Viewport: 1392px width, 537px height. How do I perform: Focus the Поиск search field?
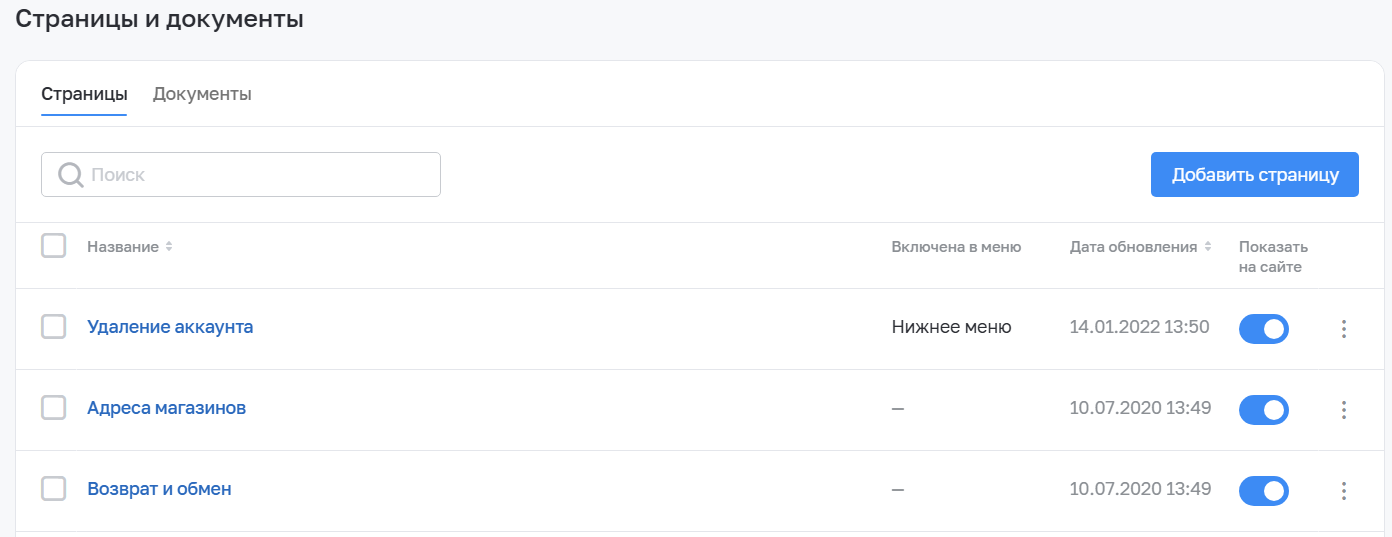tap(260, 175)
